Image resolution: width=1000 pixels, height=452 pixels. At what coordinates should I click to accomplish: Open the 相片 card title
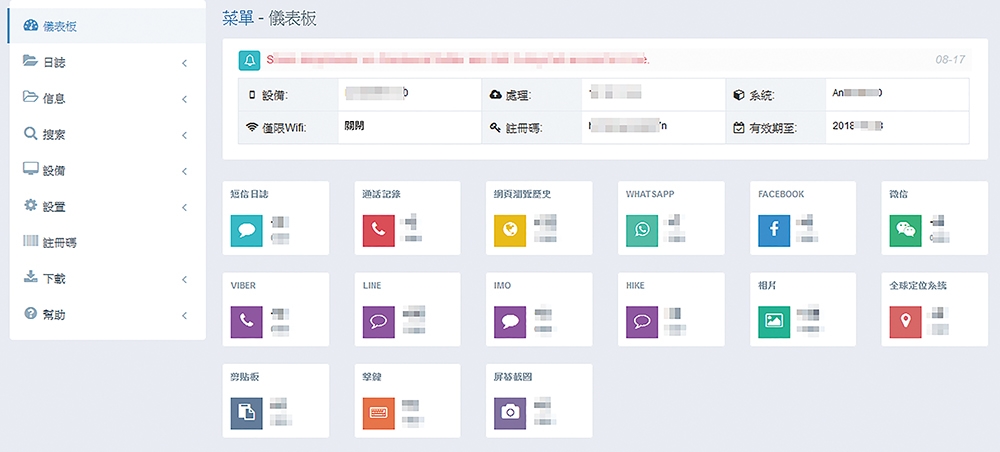(768, 286)
